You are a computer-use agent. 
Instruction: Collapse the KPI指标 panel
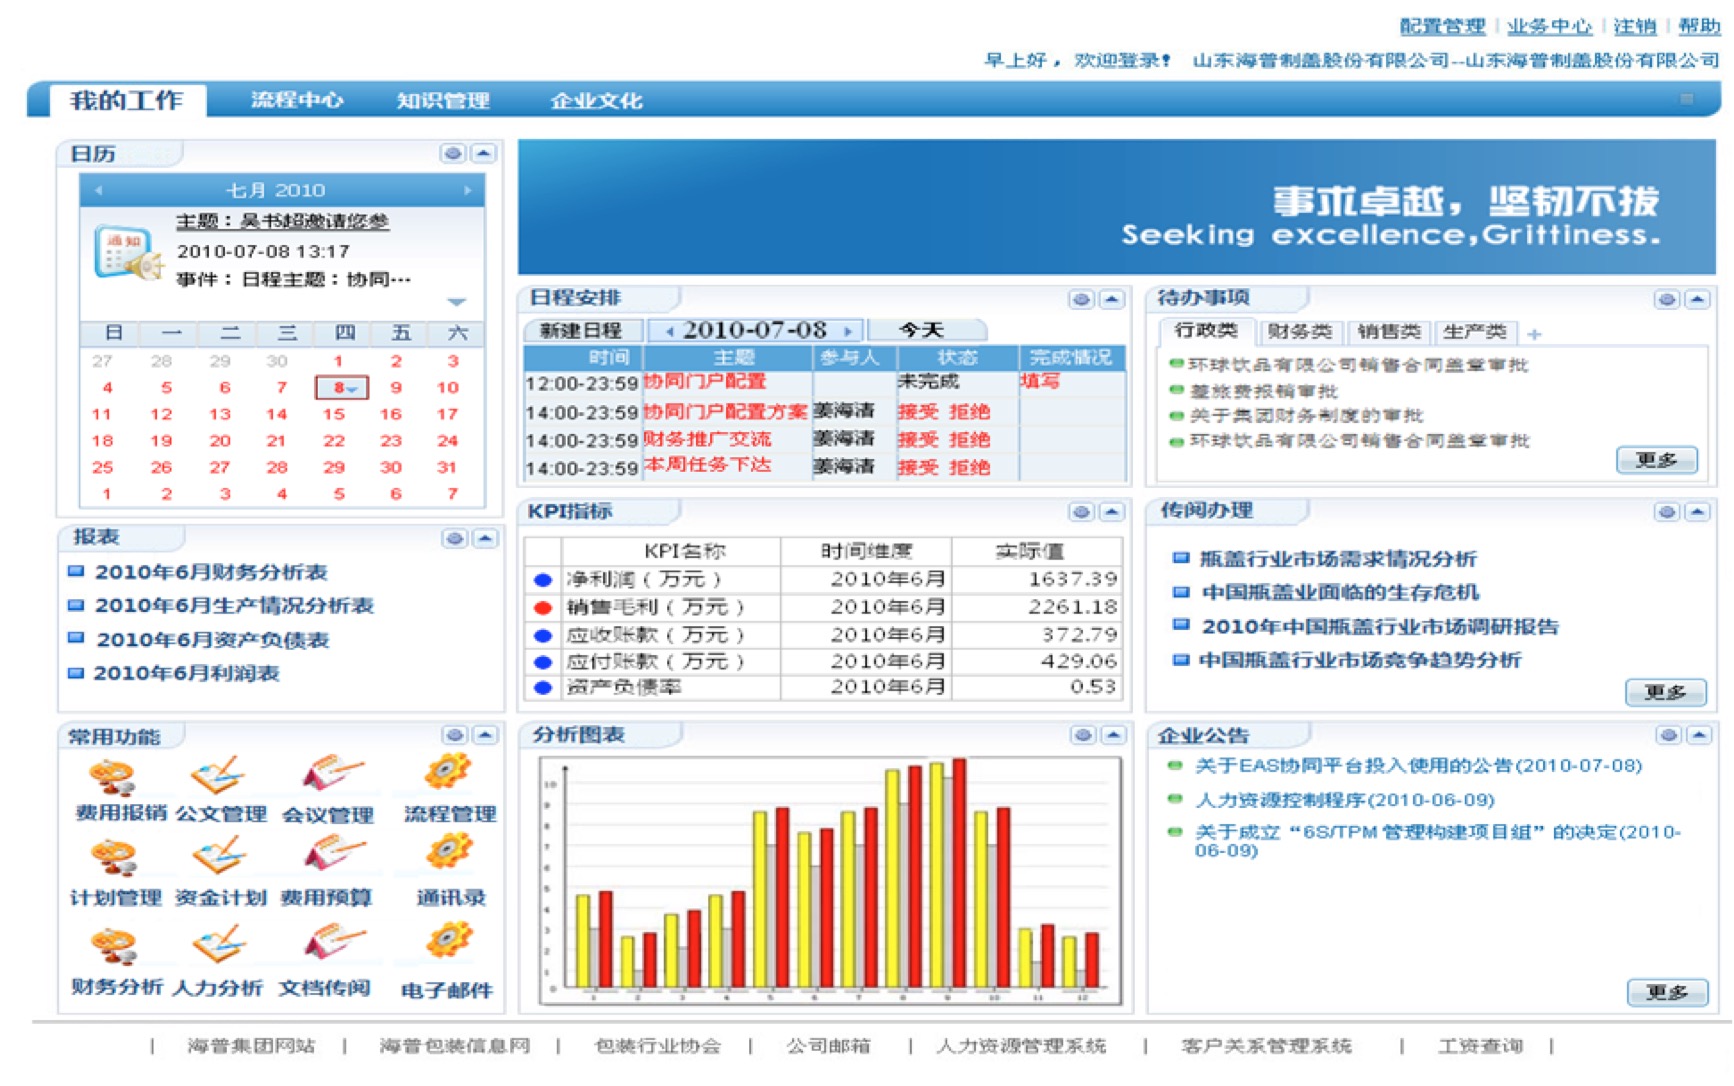pos(1111,512)
